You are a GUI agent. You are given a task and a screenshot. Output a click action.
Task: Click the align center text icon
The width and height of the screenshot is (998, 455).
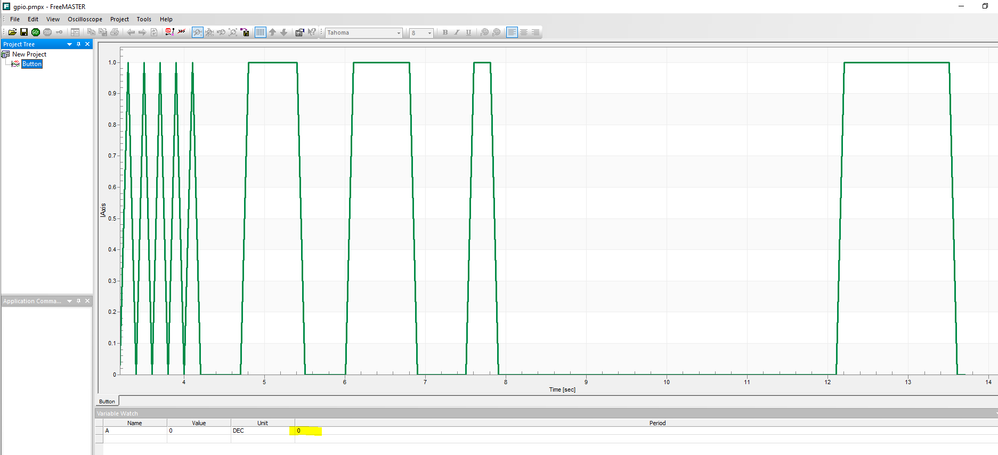(x=524, y=32)
